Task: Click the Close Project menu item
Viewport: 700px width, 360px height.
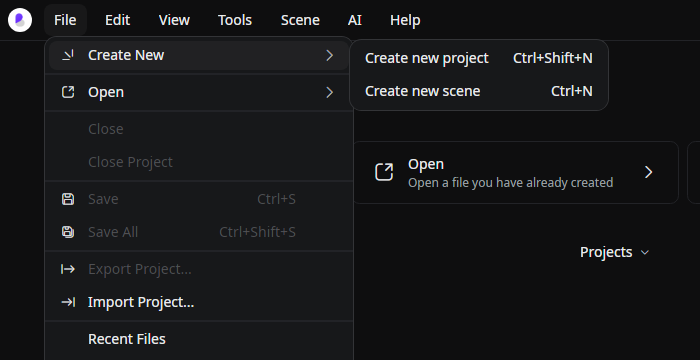Action: tap(199, 162)
